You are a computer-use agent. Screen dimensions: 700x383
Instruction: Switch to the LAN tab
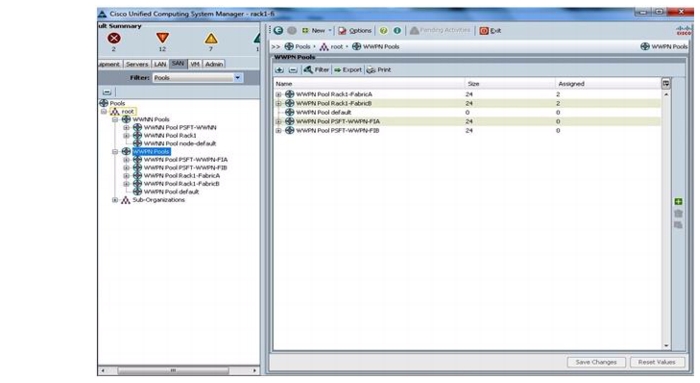[160, 64]
